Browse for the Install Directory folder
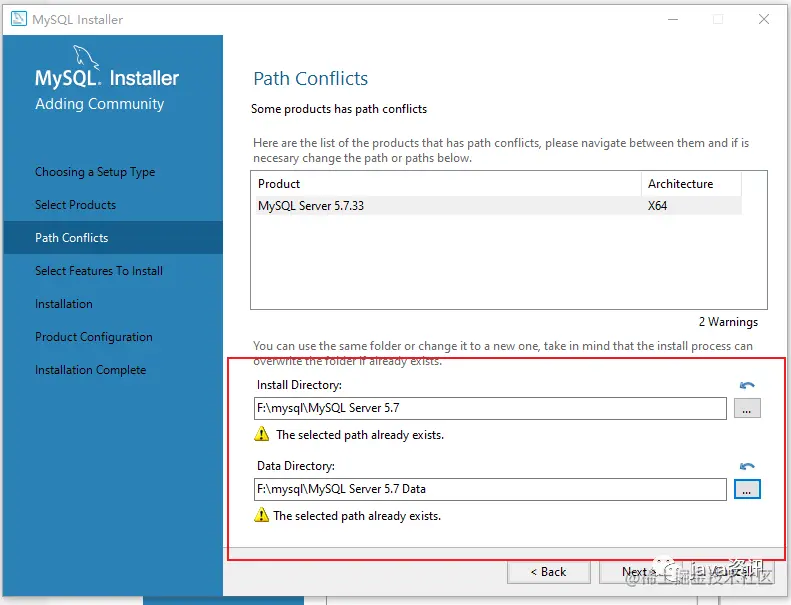This screenshot has width=791, height=605. tap(747, 409)
